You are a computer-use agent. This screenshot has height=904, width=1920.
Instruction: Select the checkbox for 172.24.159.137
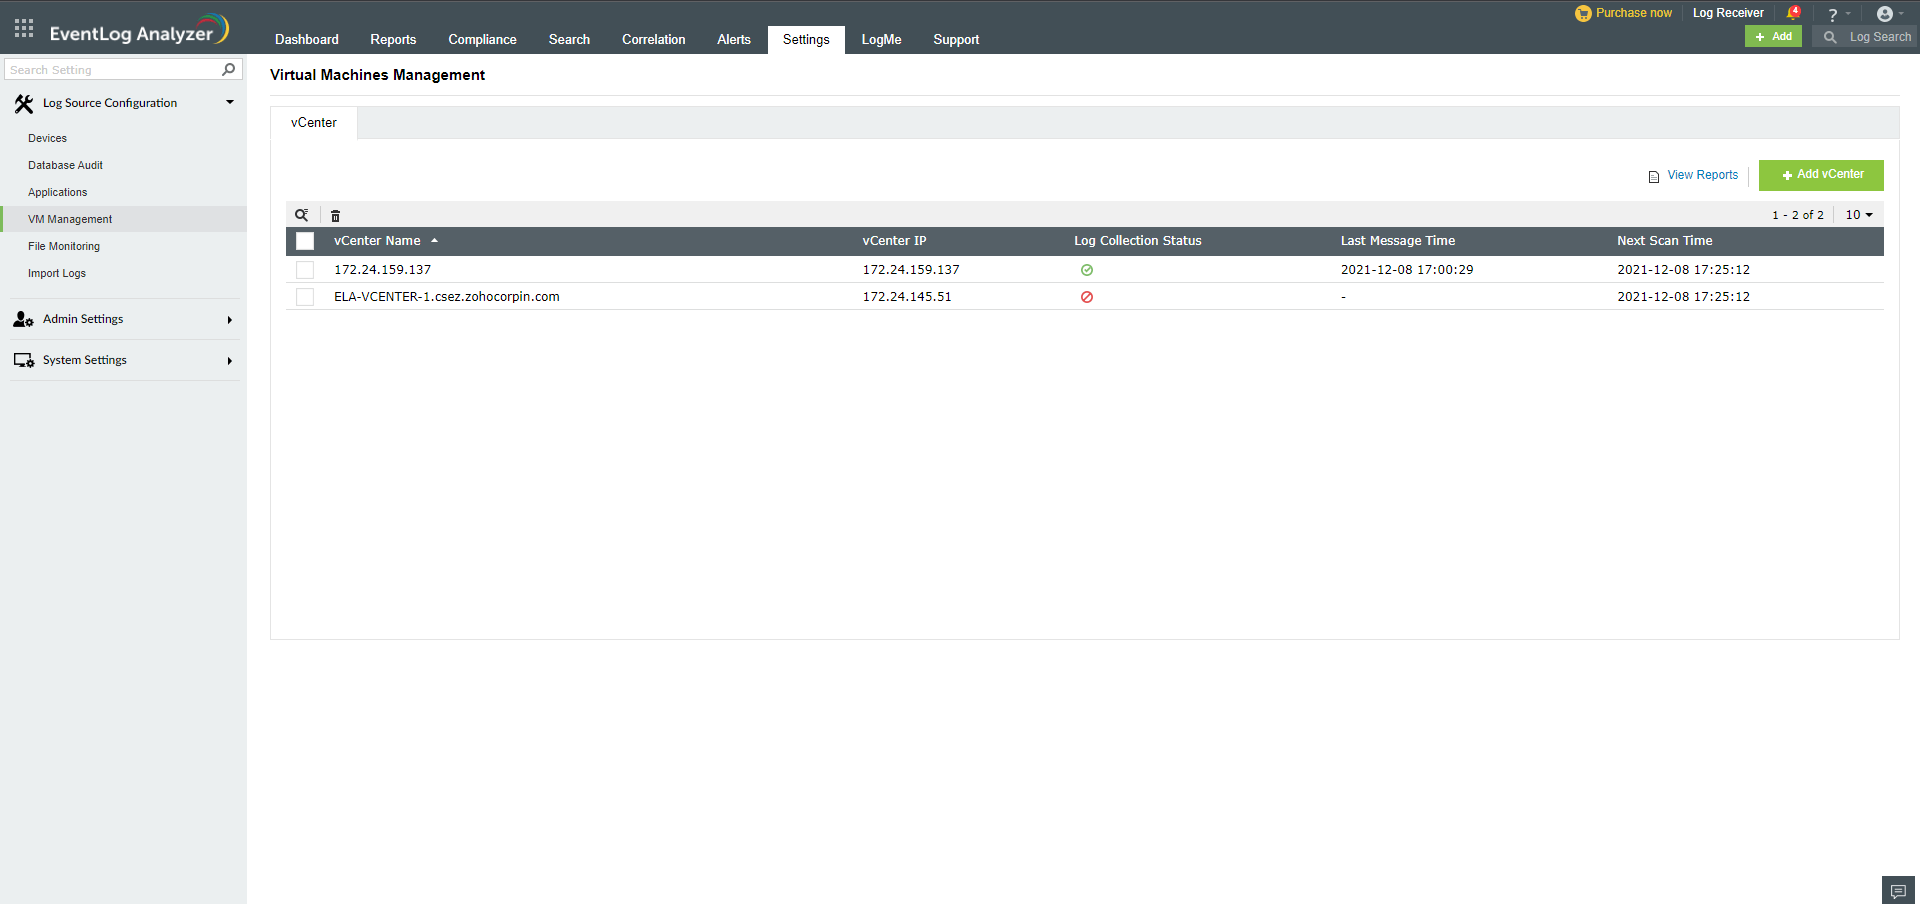[x=304, y=269]
